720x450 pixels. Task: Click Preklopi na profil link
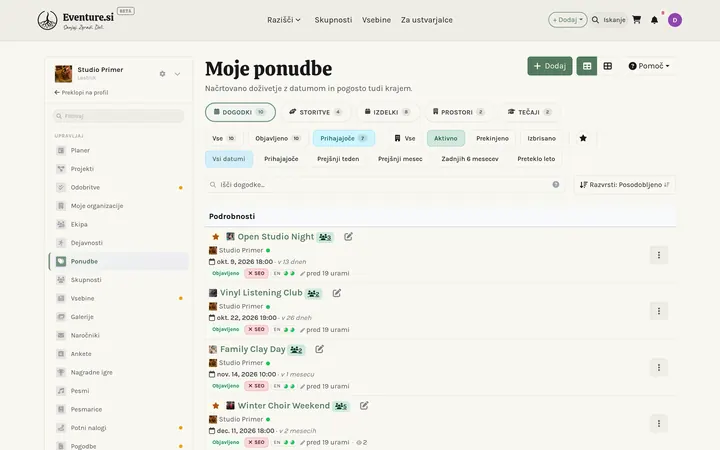click(x=81, y=92)
